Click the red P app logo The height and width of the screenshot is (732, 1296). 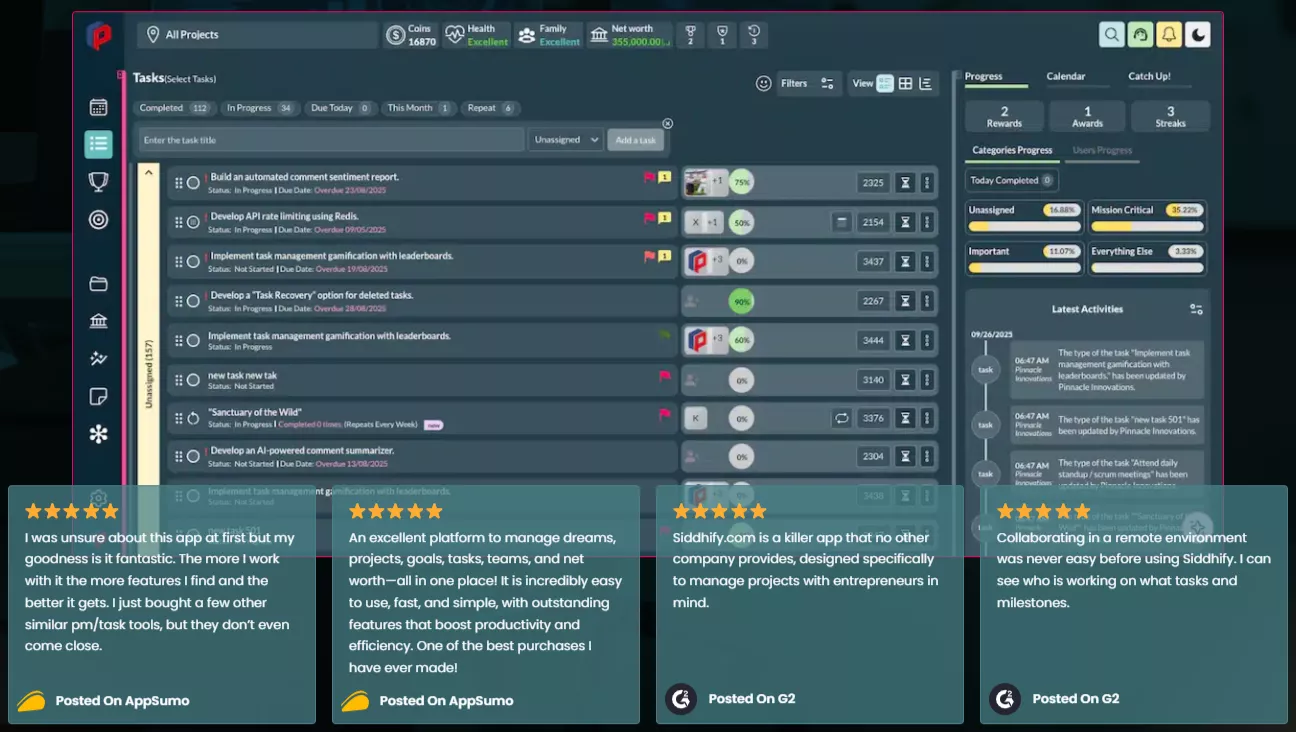click(98, 36)
